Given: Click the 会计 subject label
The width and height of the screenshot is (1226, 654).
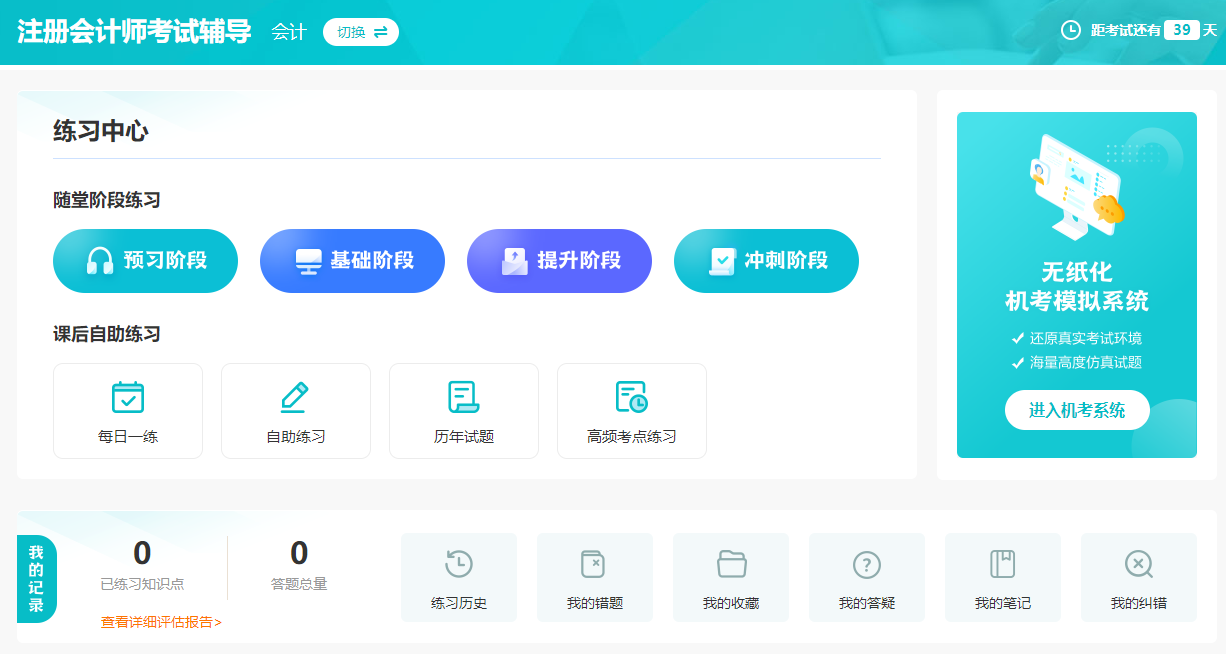Looking at the screenshot, I should coord(287,31).
